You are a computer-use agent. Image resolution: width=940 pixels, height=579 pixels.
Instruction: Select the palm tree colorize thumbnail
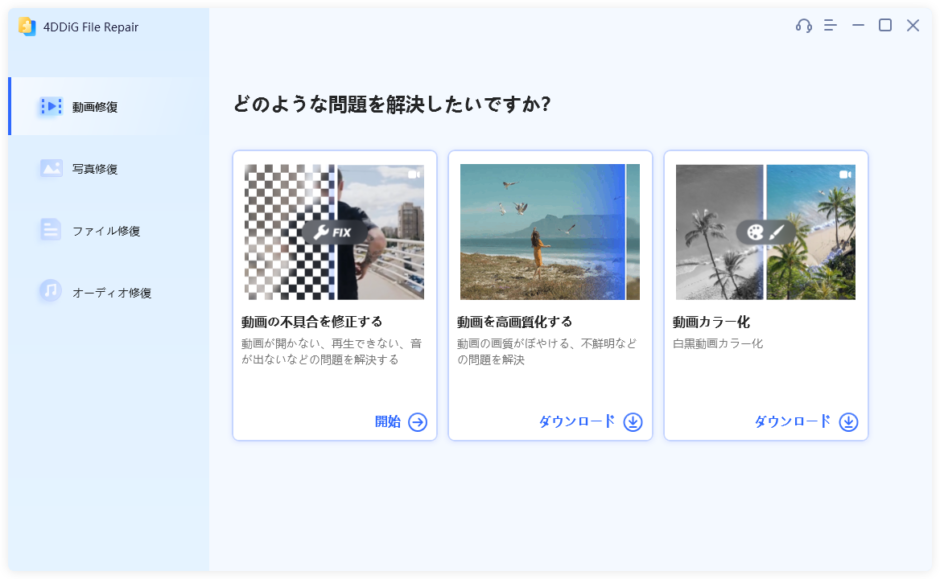[766, 232]
